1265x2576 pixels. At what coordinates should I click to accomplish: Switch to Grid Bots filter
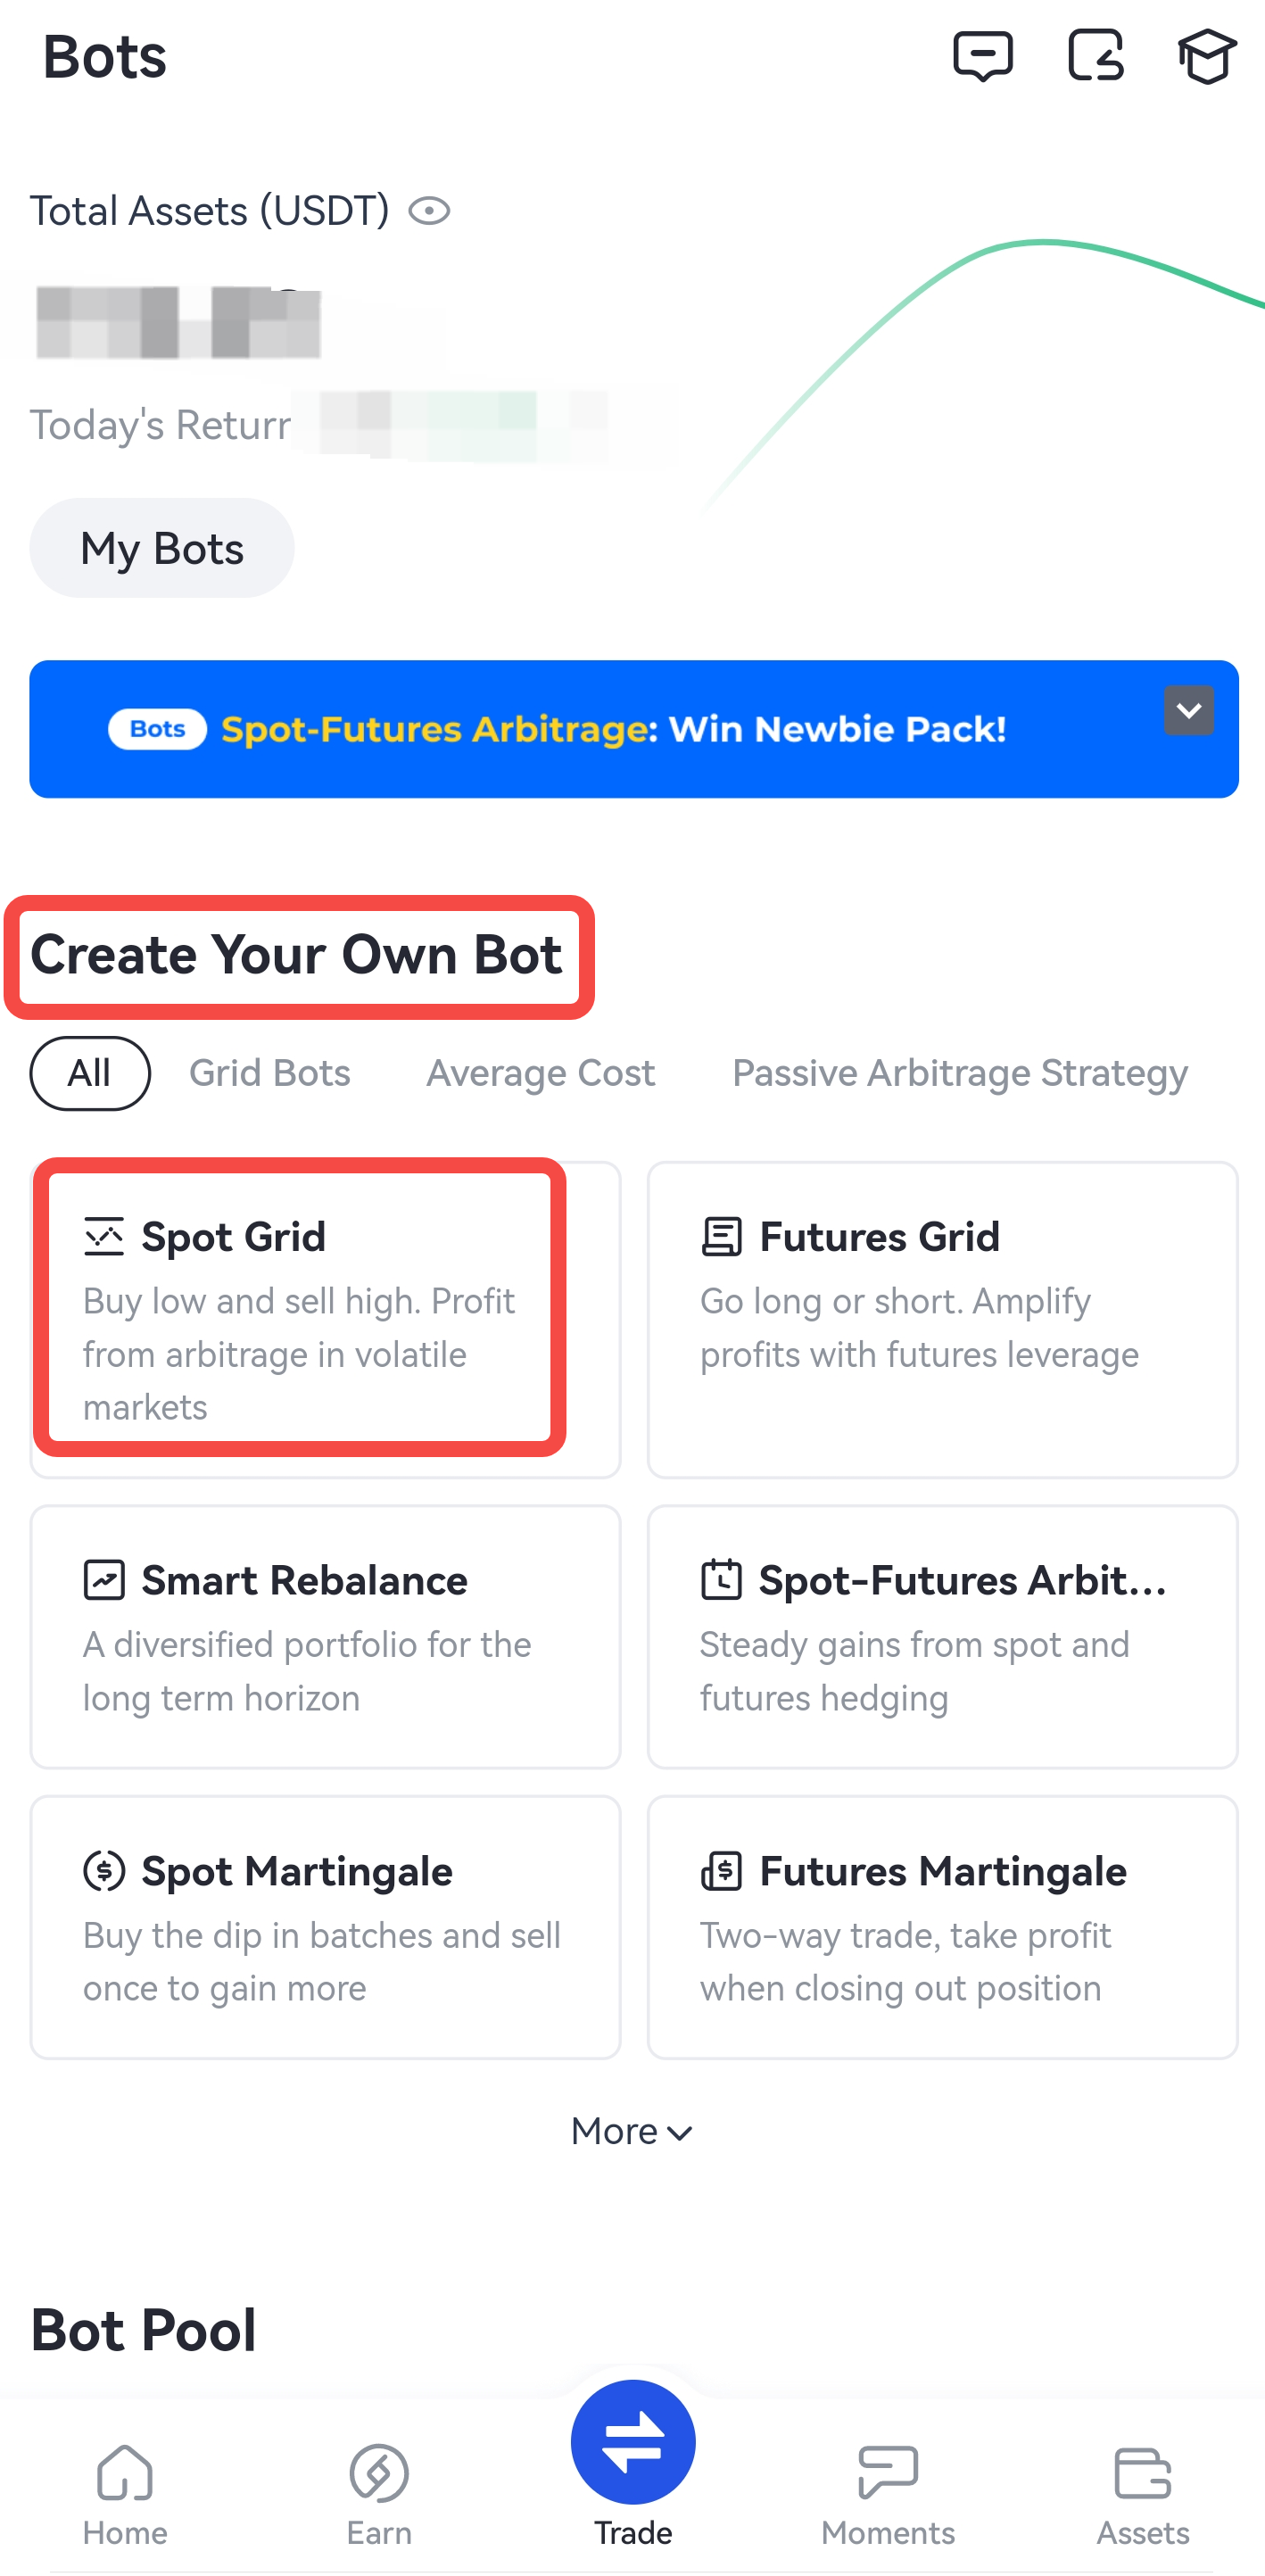(x=270, y=1073)
